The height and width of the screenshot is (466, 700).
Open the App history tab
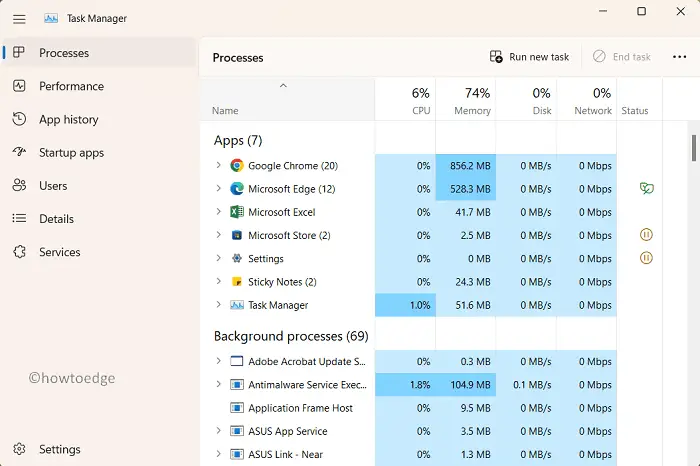(99, 119)
